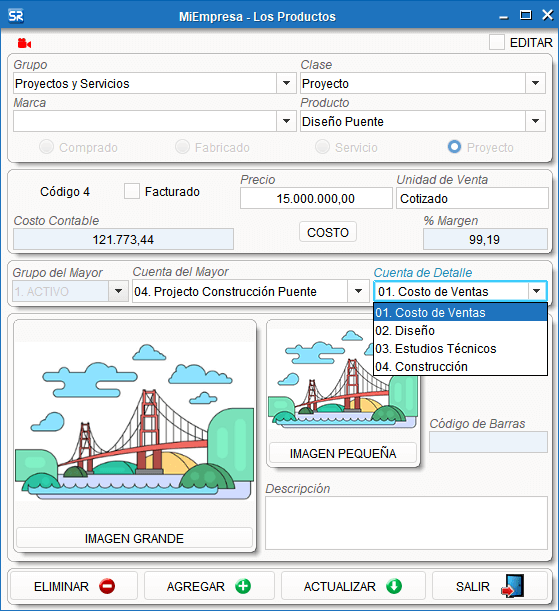
Task: Choose 02. Diseño from the list
Action: [x=460, y=330]
